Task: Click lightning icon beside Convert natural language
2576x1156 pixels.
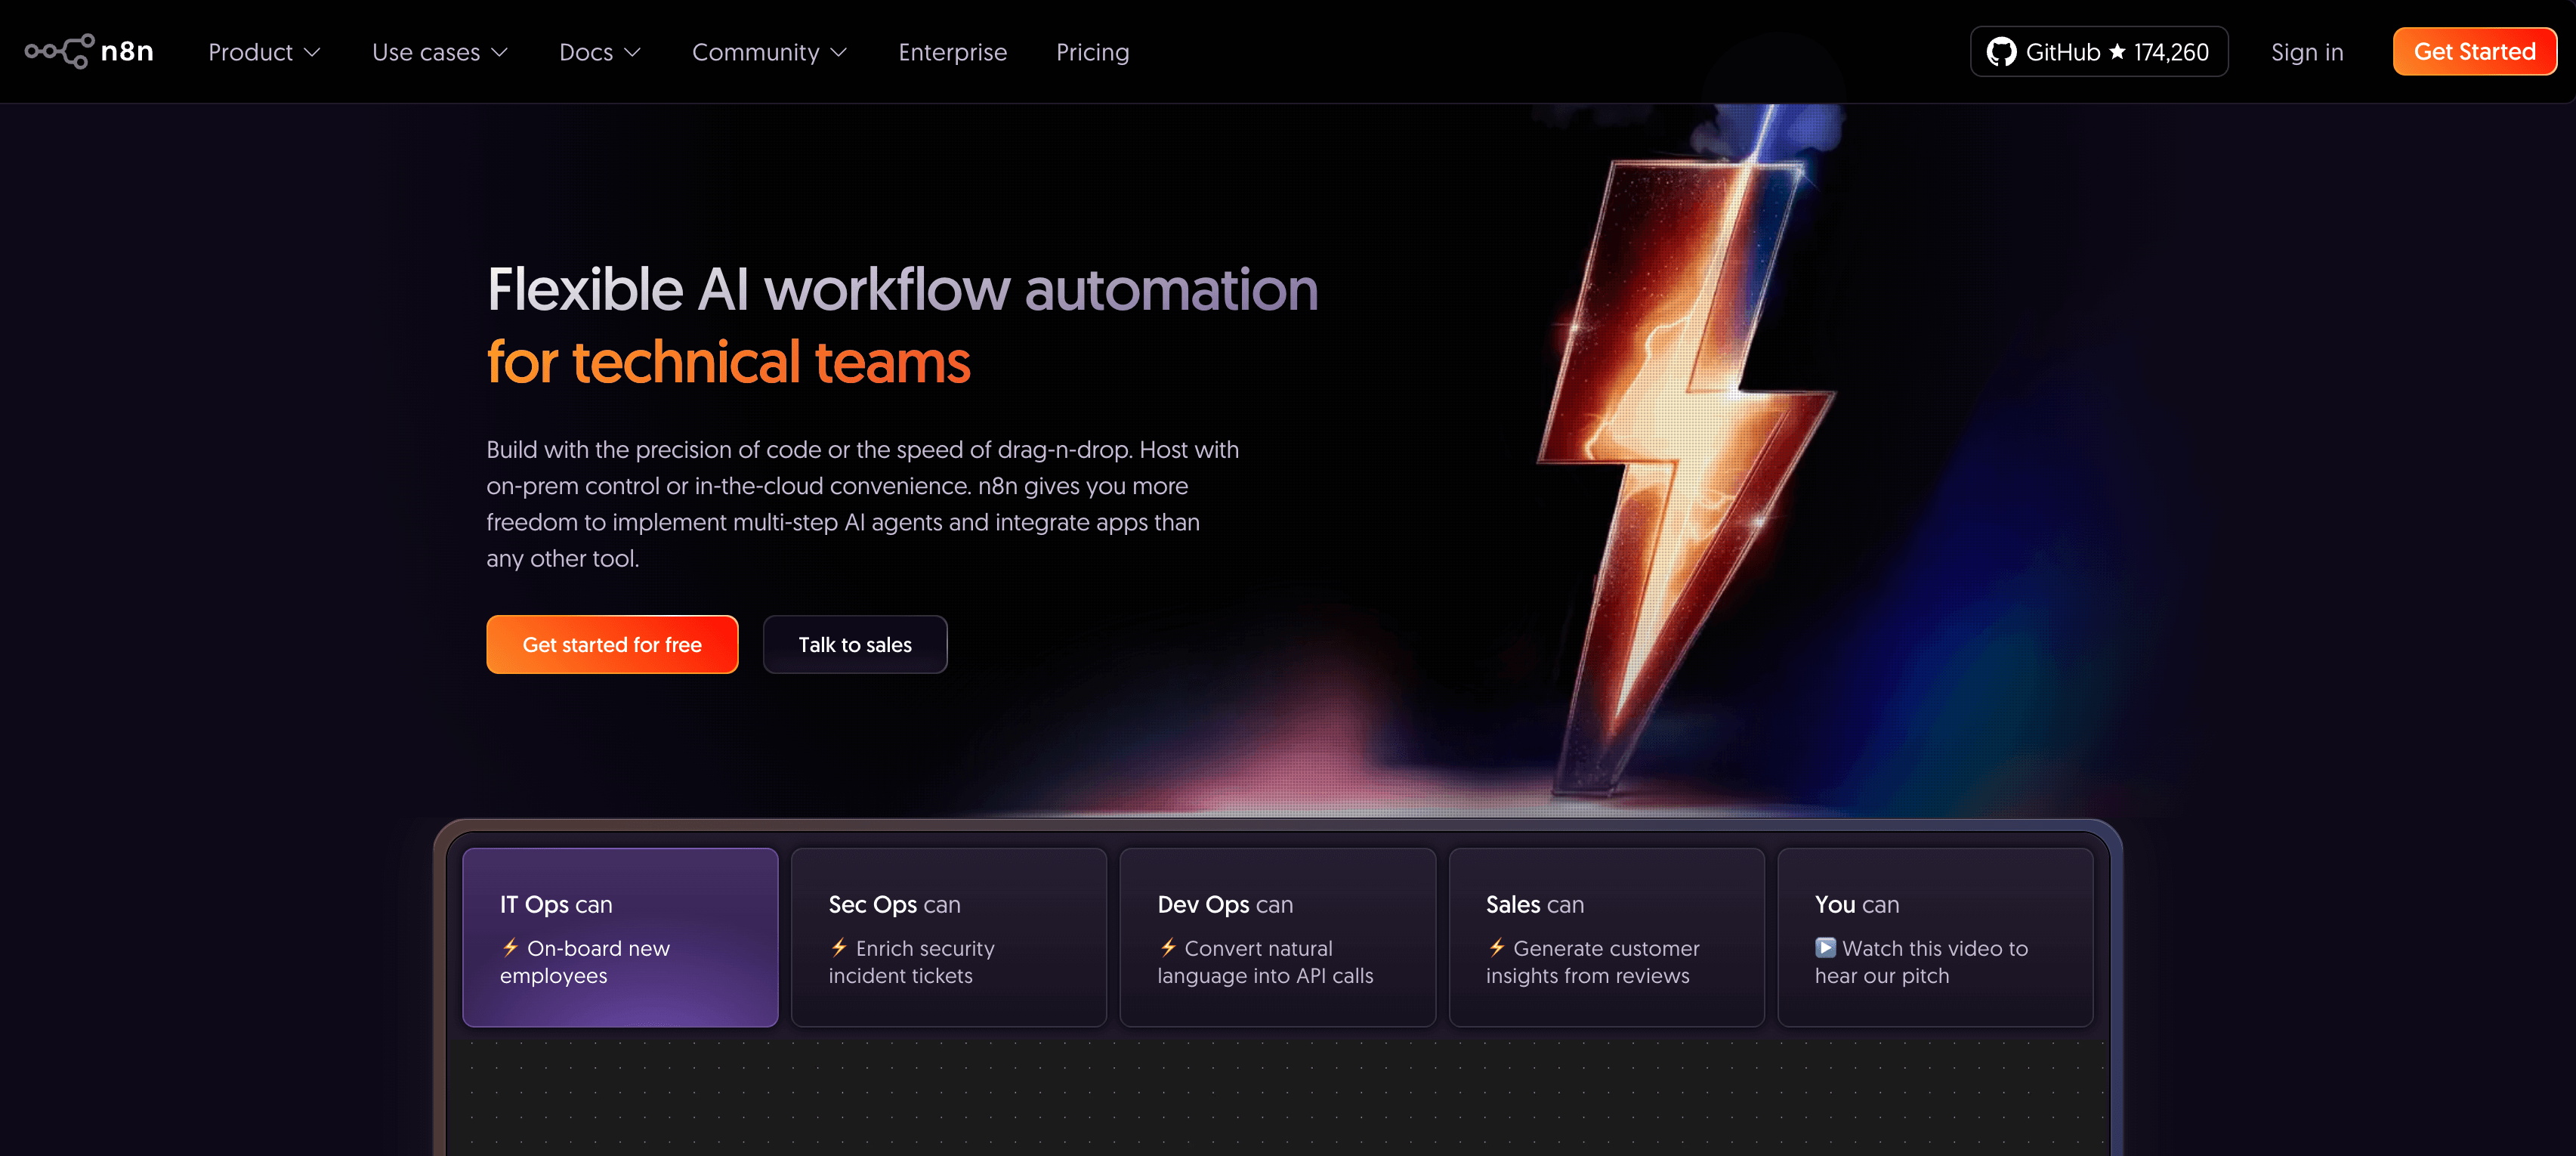Action: pos(1167,947)
